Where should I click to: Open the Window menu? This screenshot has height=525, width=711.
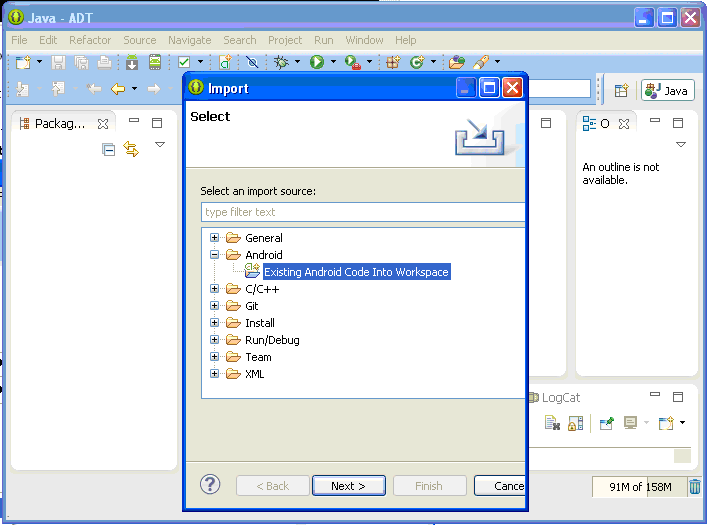pos(364,40)
